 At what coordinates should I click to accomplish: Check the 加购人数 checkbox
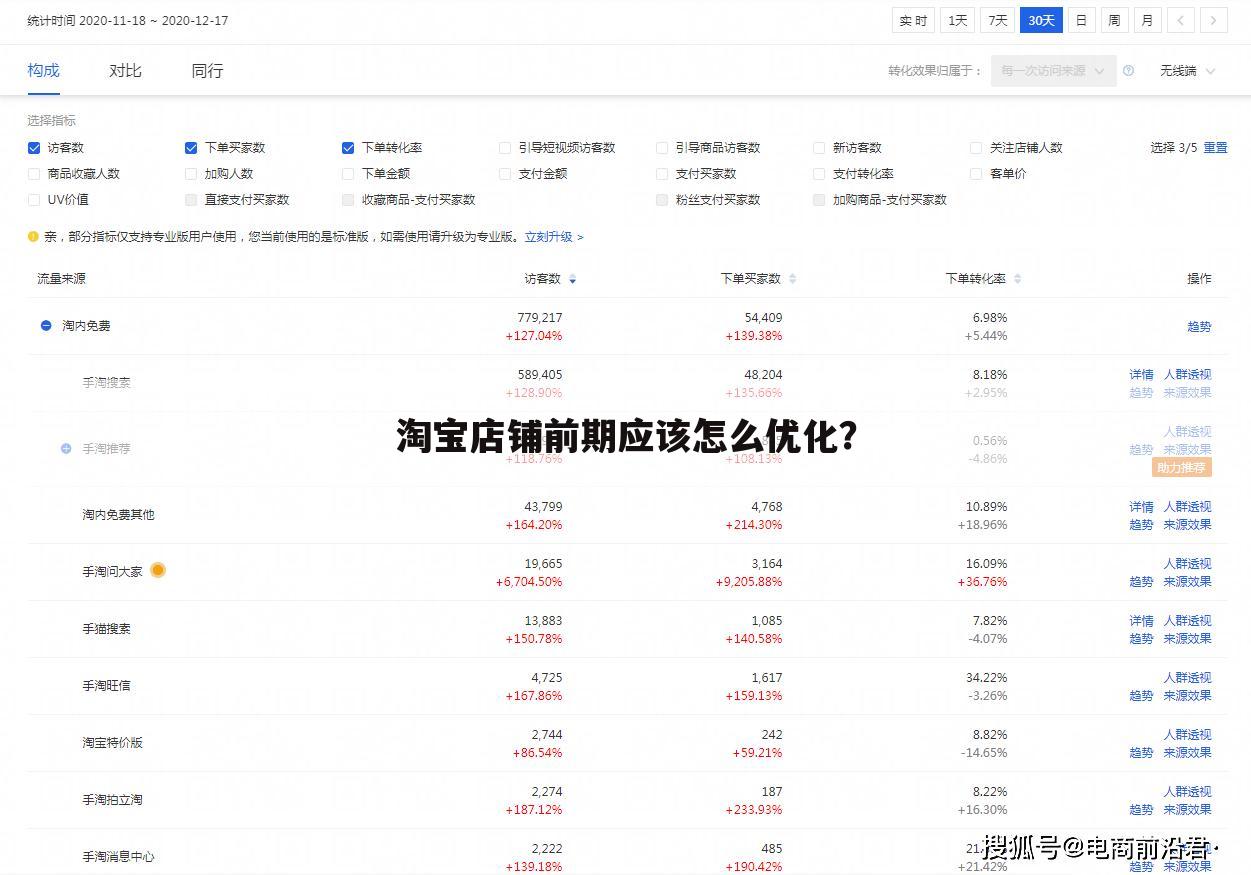point(191,174)
